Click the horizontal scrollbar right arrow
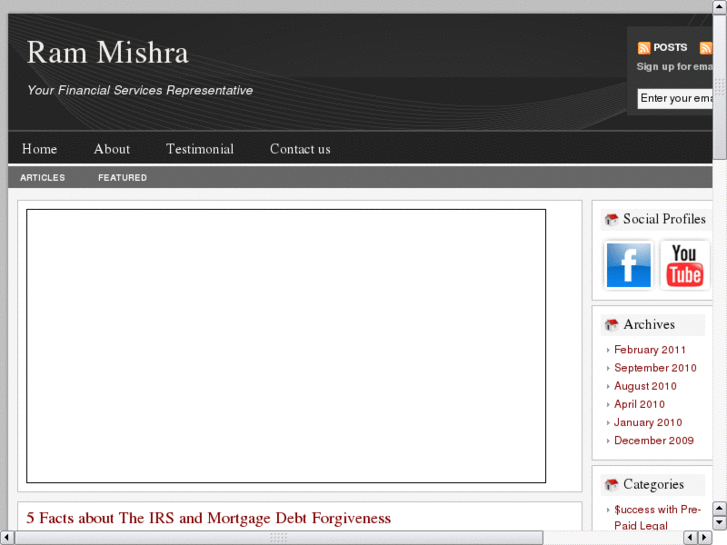 (x=704, y=537)
